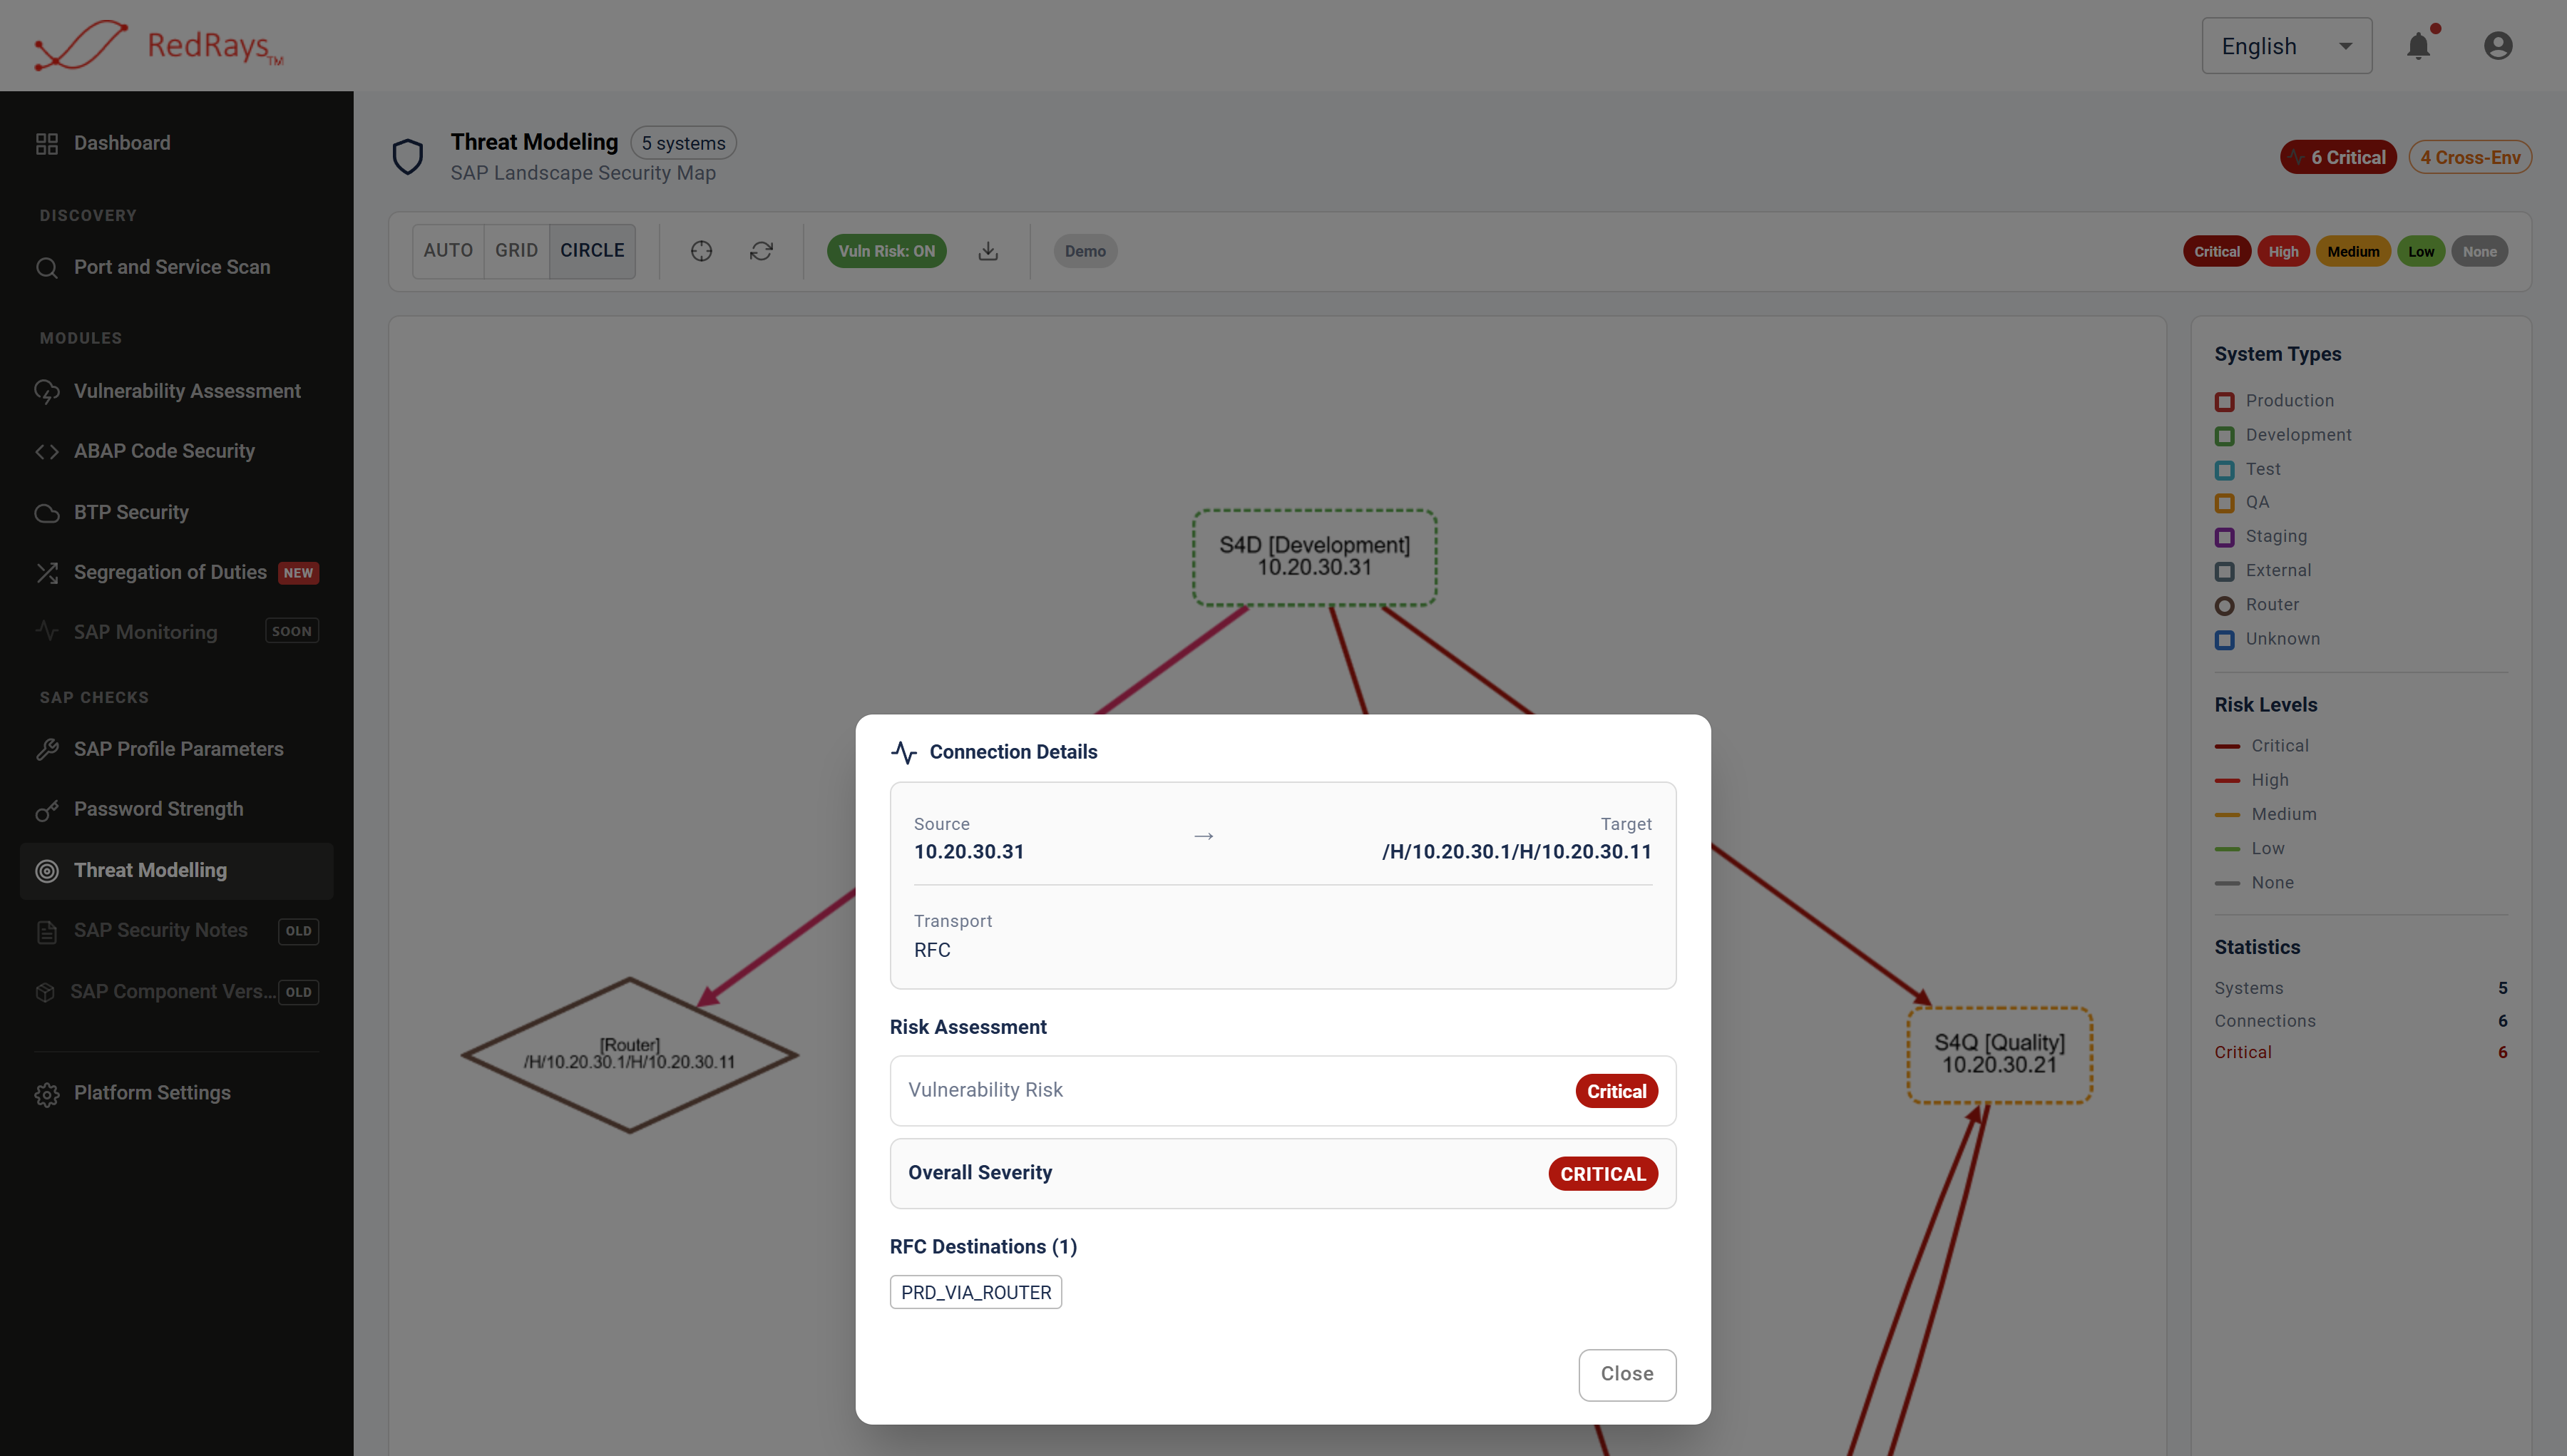Toggle the Vuln Risk: ON switch

point(887,251)
